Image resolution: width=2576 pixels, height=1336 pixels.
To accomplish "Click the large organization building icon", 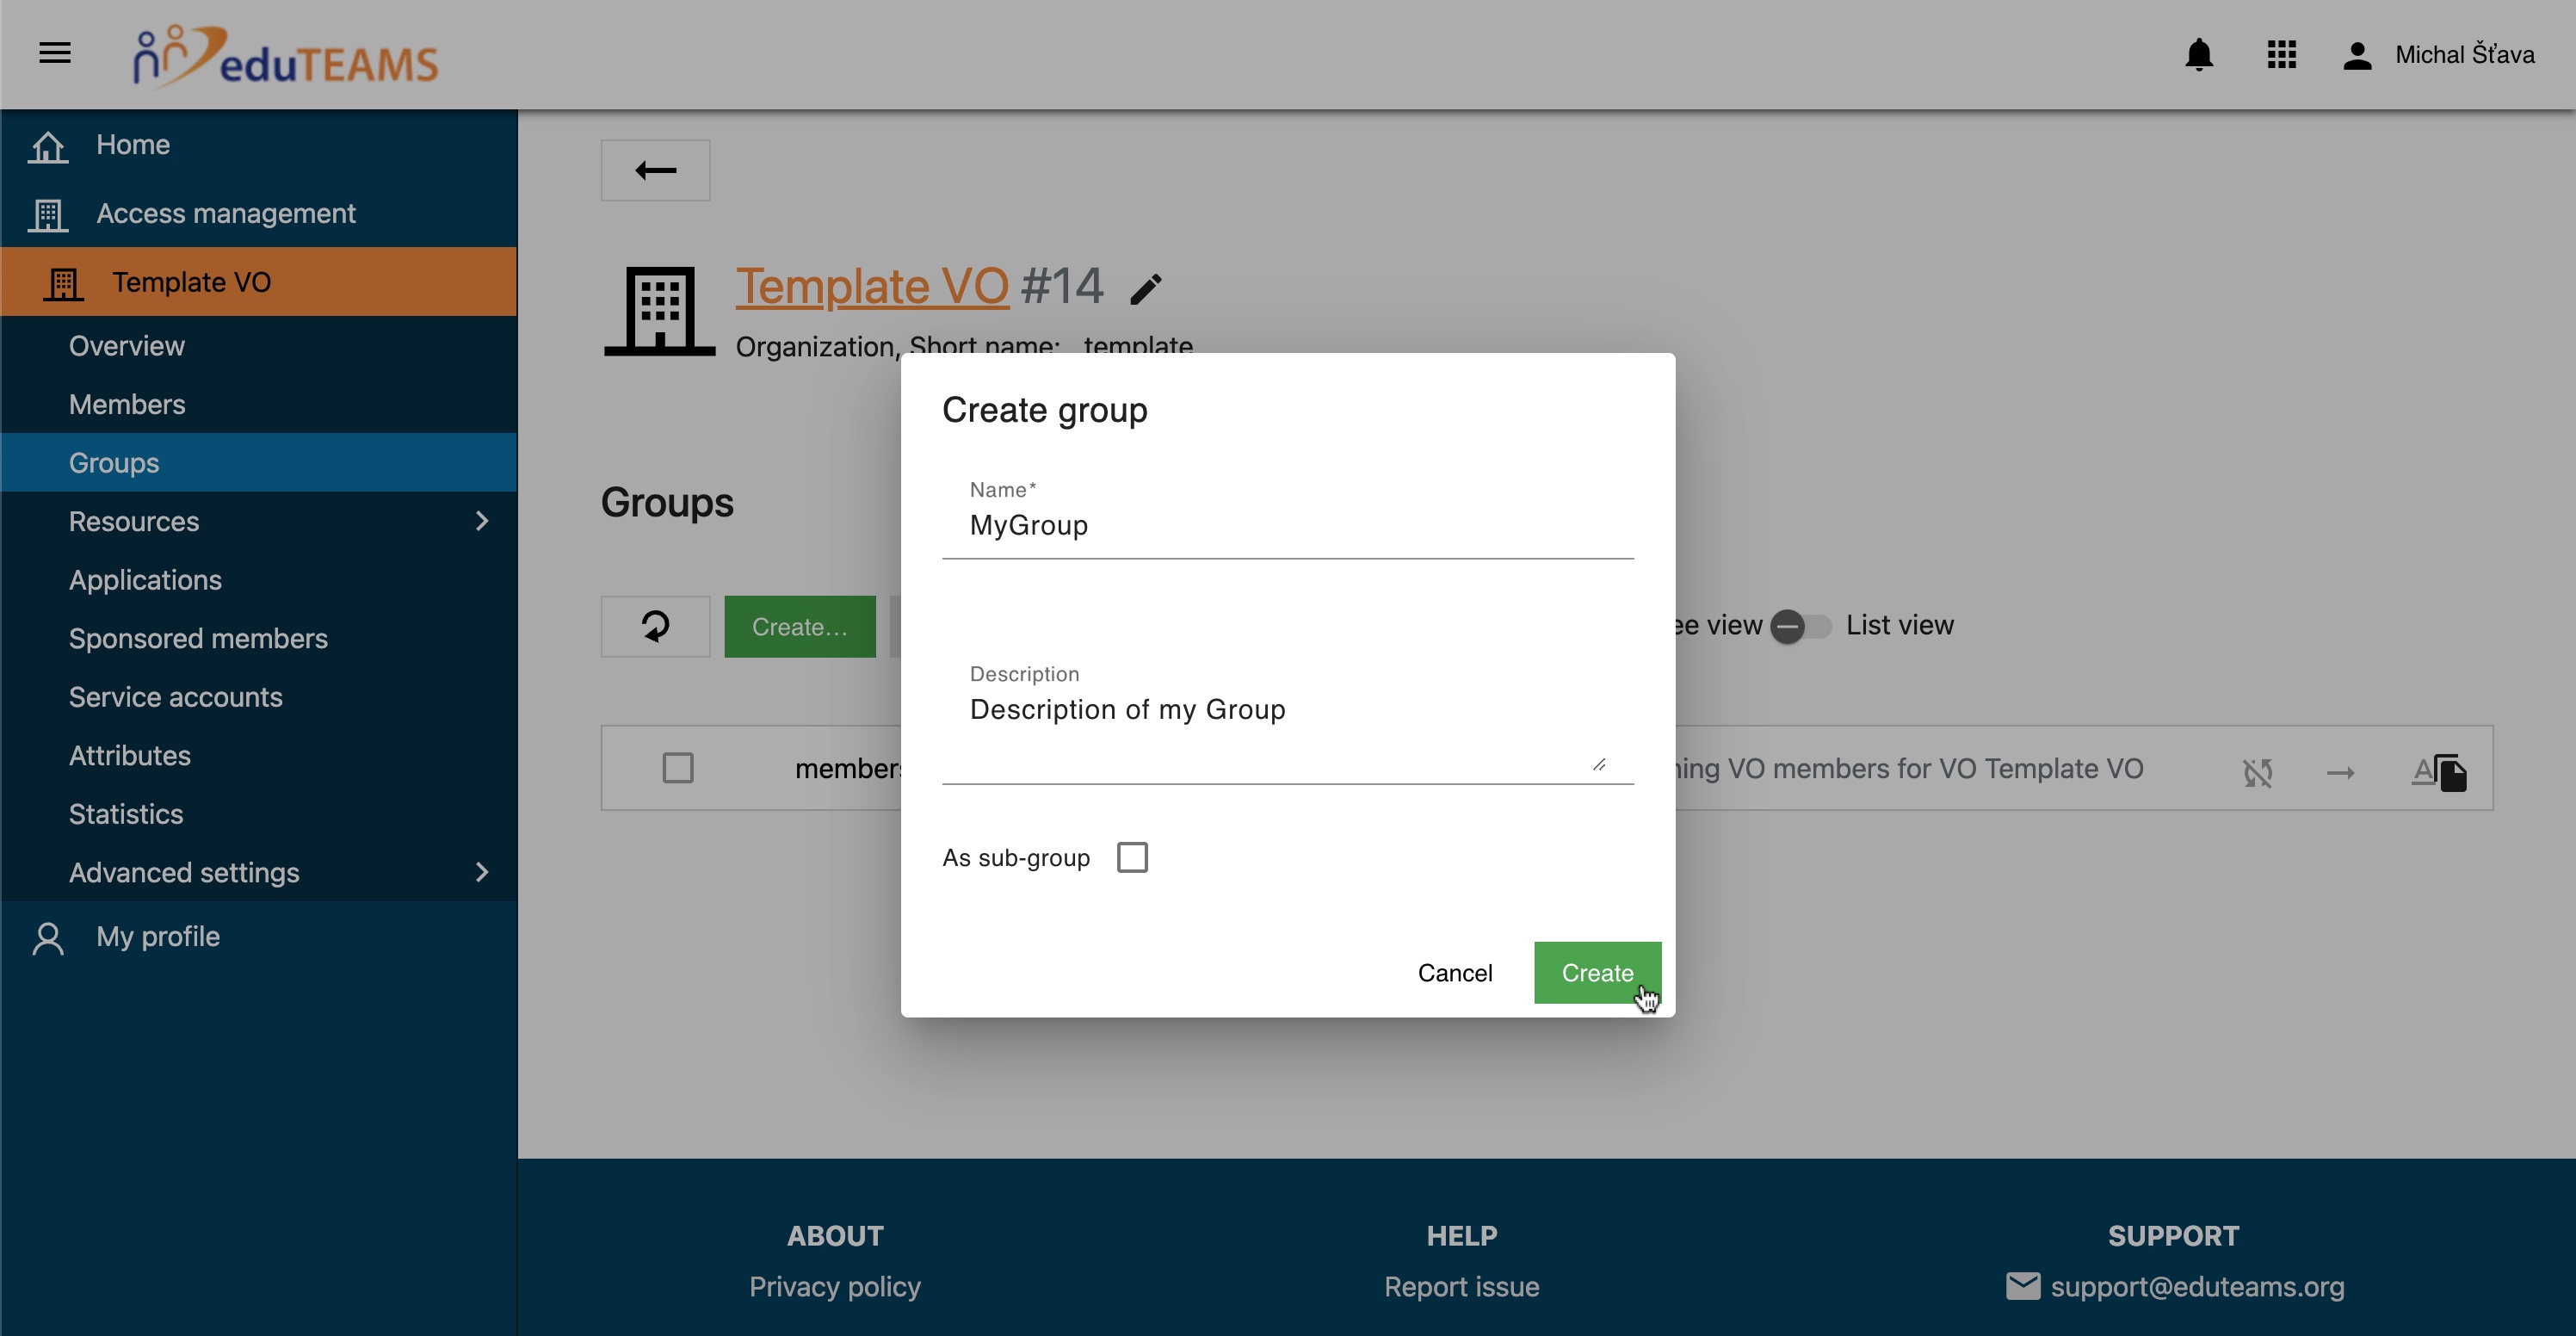I will pyautogui.click(x=660, y=311).
